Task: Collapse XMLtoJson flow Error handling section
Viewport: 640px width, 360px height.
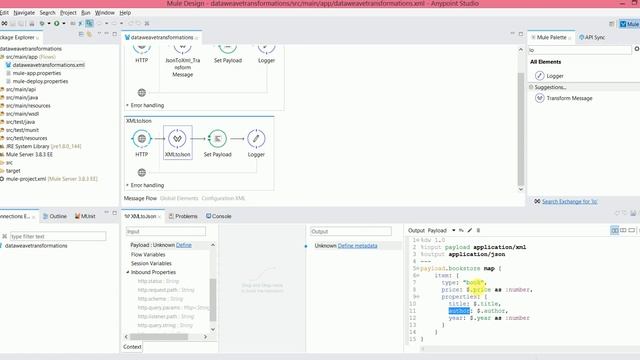Action: 127,185
